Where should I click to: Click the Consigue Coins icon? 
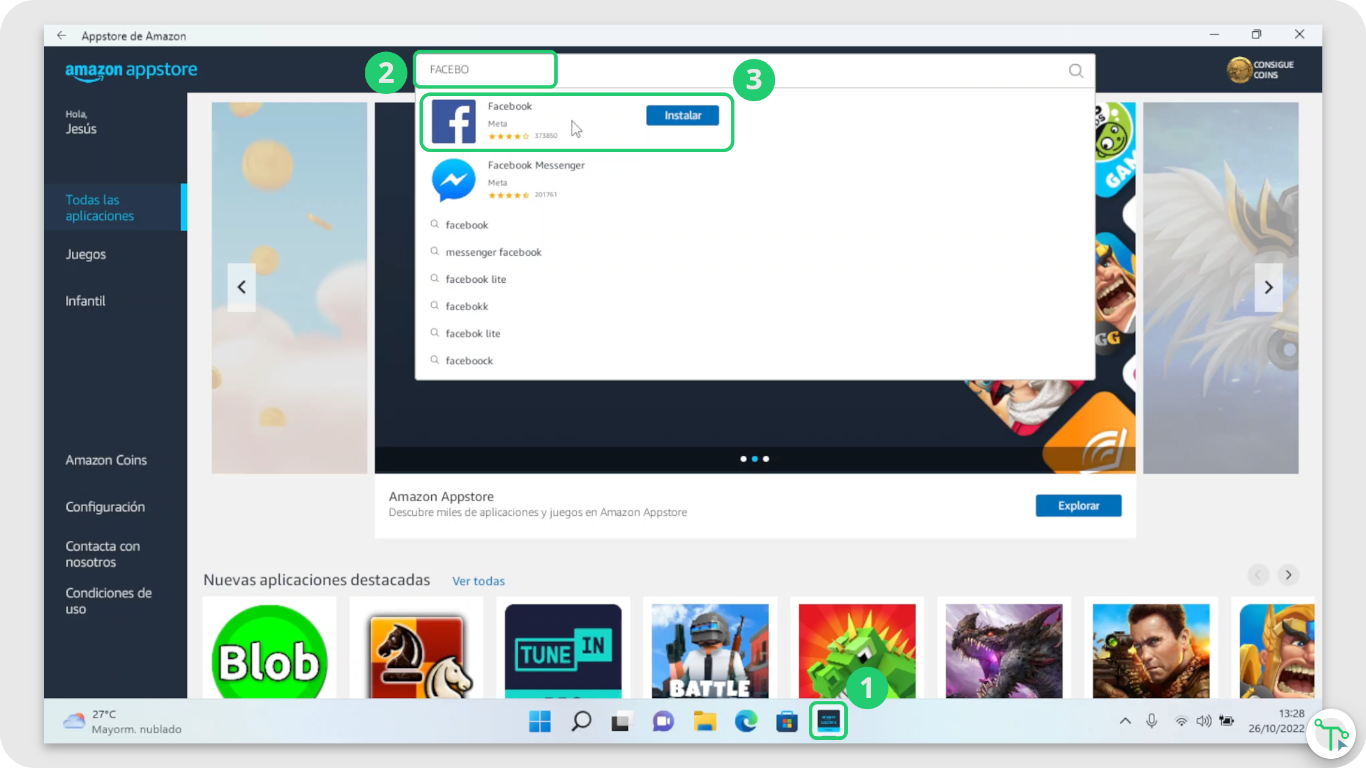(x=1240, y=70)
